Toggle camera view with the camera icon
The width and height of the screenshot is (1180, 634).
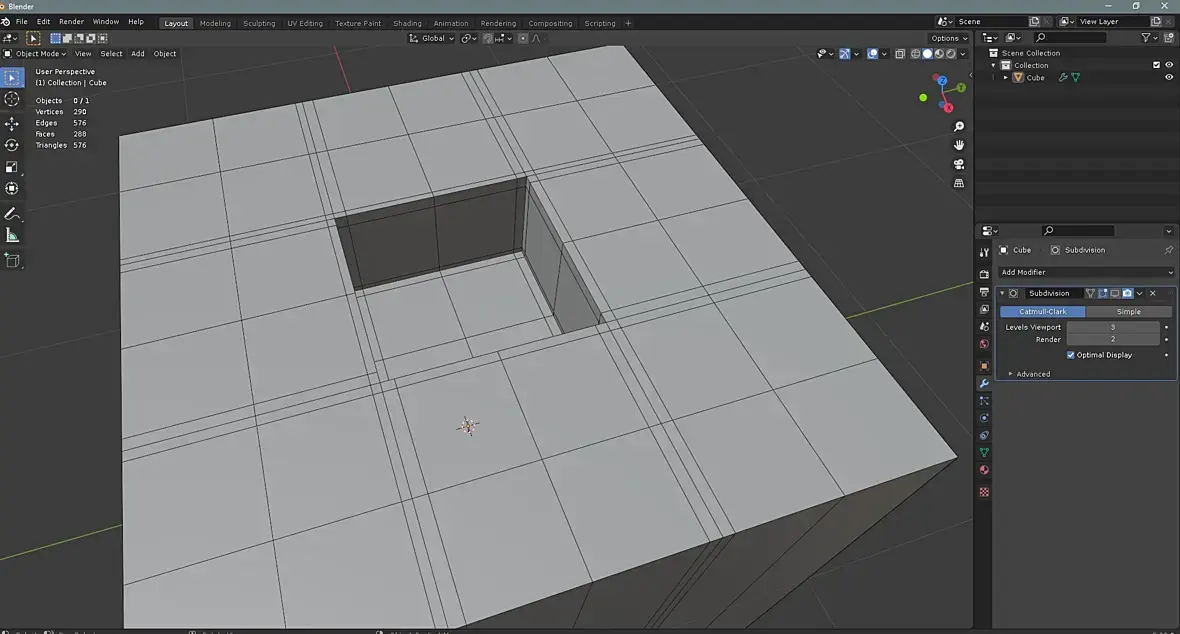(x=959, y=165)
